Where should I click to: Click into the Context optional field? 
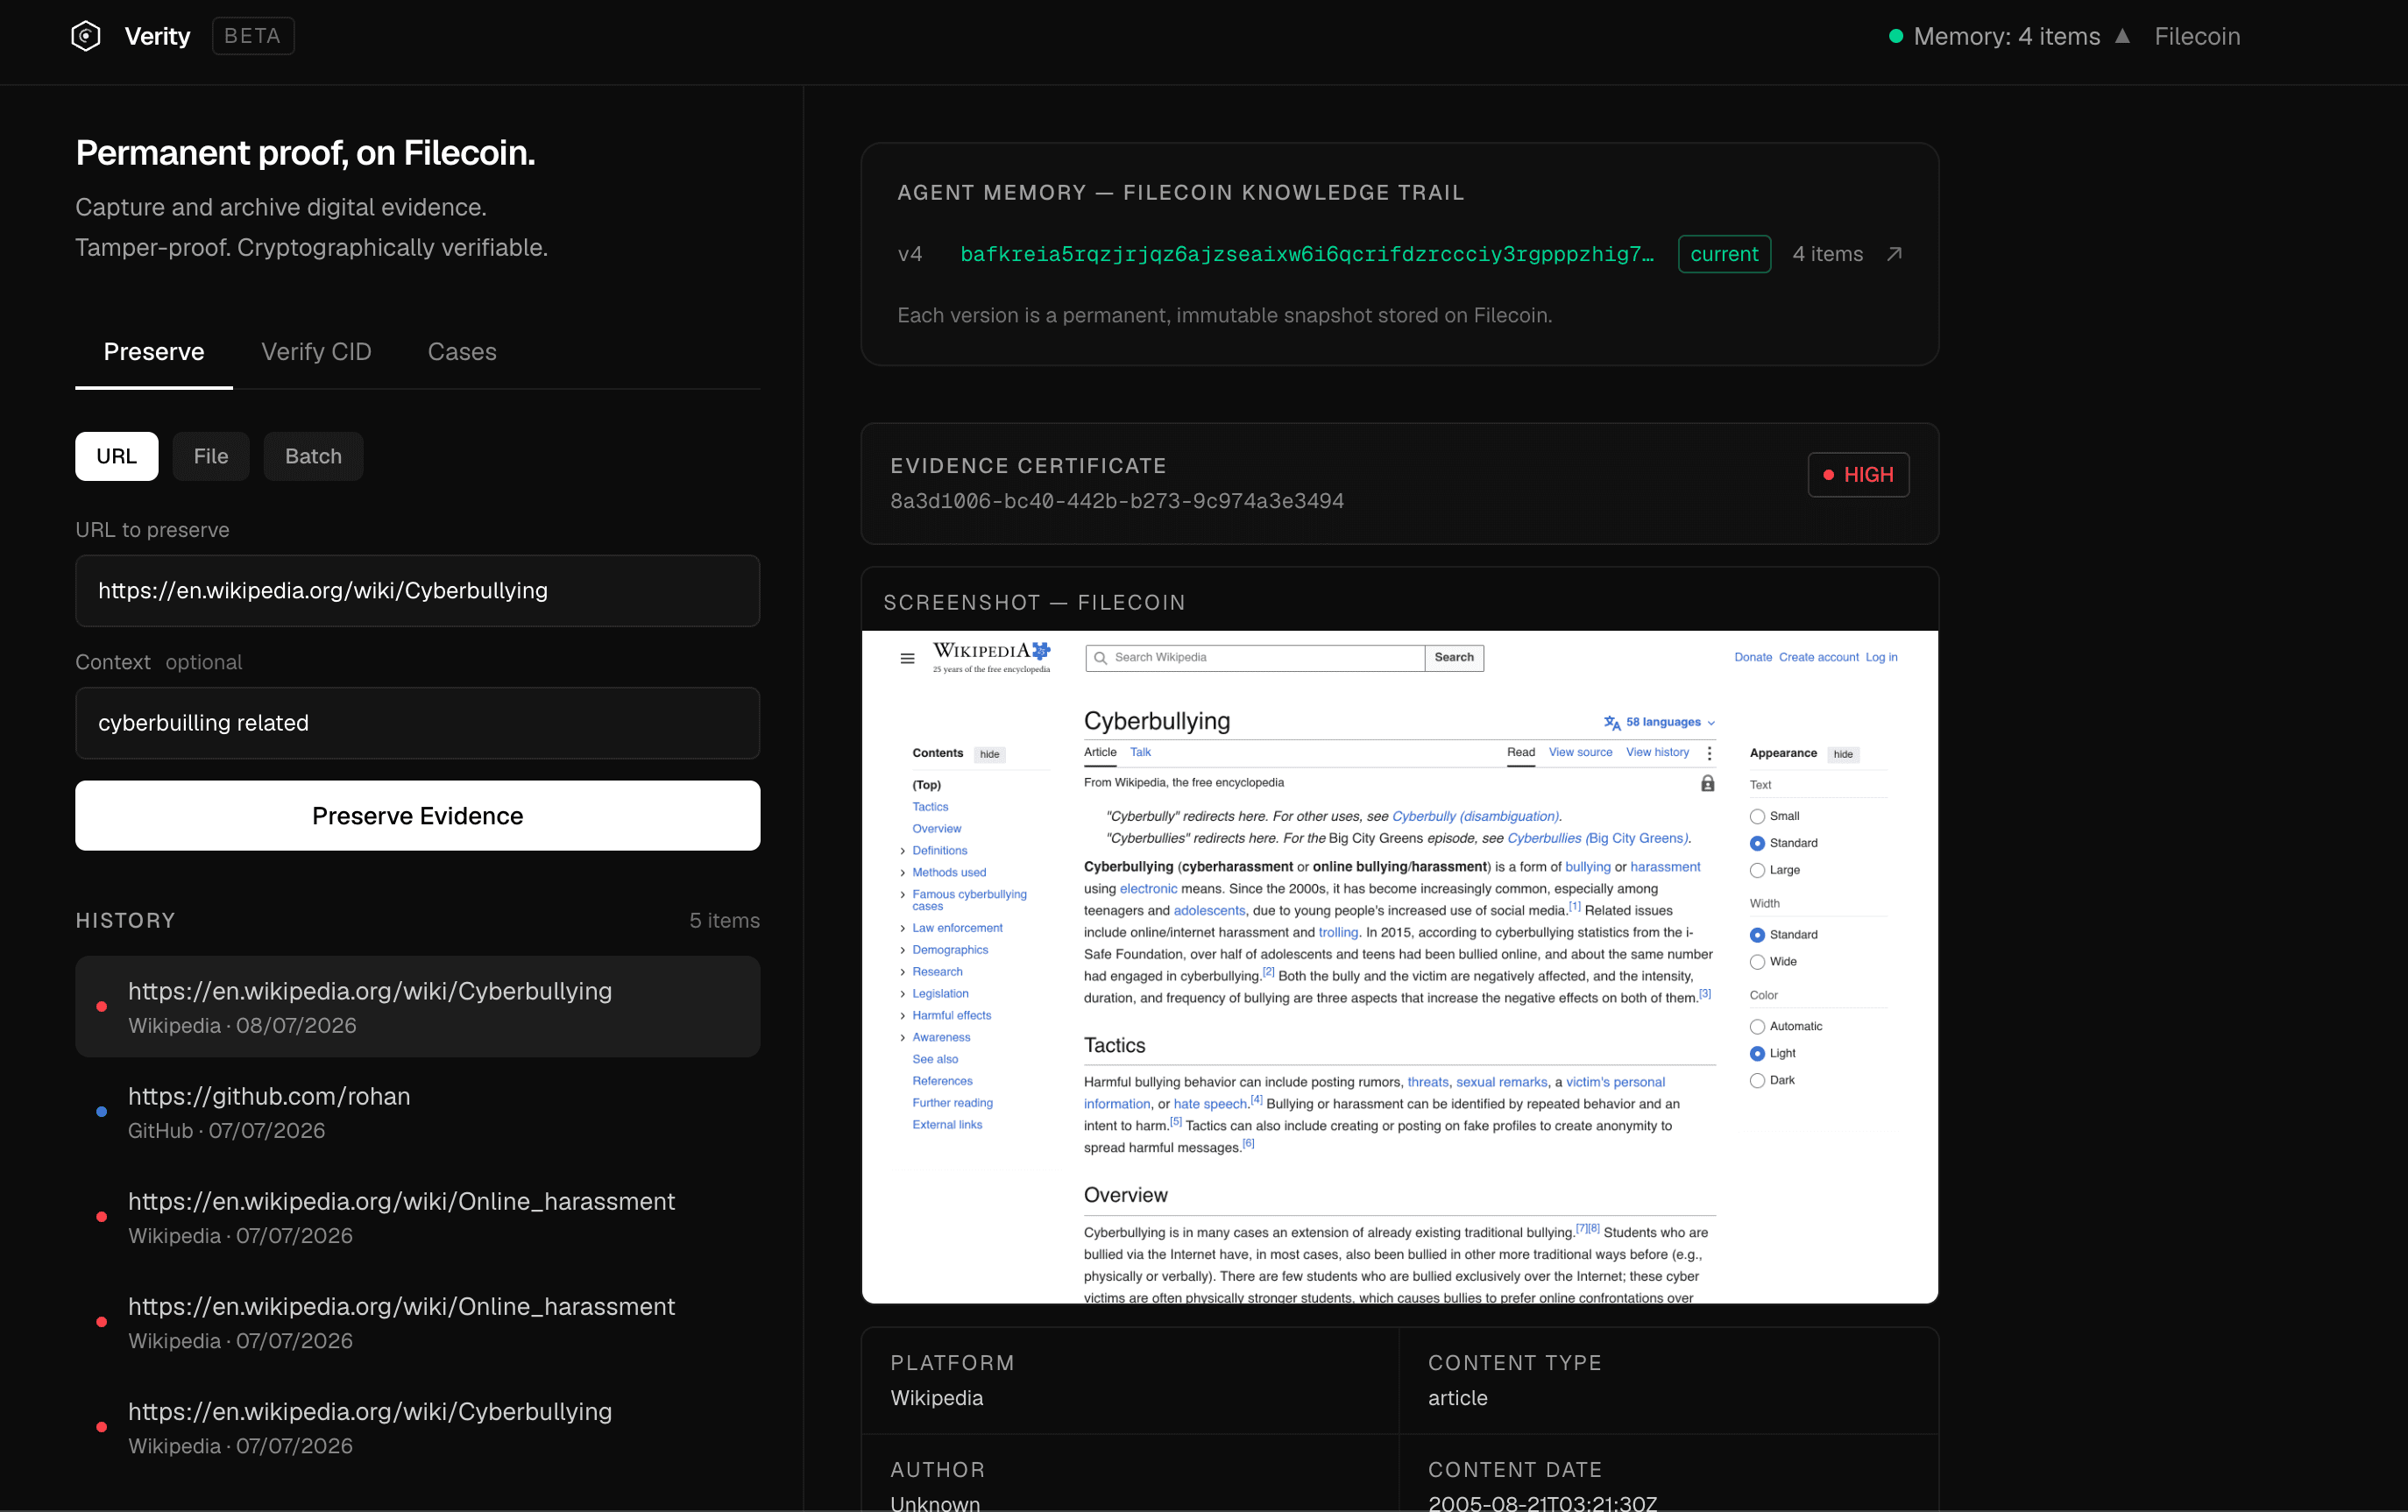point(418,723)
